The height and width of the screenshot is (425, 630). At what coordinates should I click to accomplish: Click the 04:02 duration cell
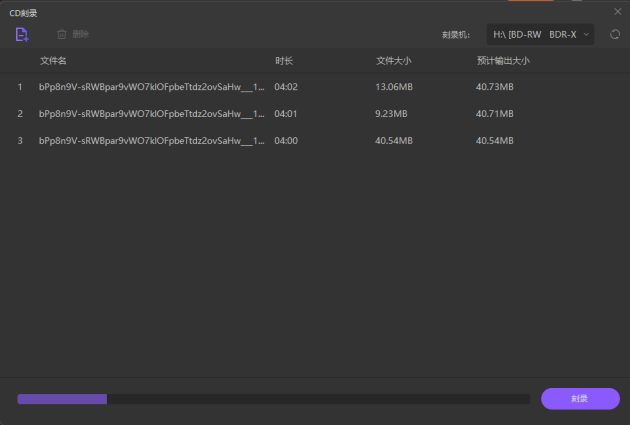(286, 87)
